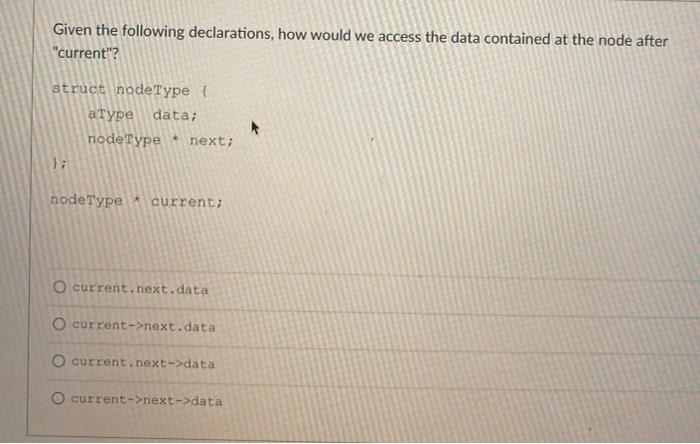This screenshot has height=444, width=700.
Task: Click the closing brace }; of the struct
Action: point(59,164)
